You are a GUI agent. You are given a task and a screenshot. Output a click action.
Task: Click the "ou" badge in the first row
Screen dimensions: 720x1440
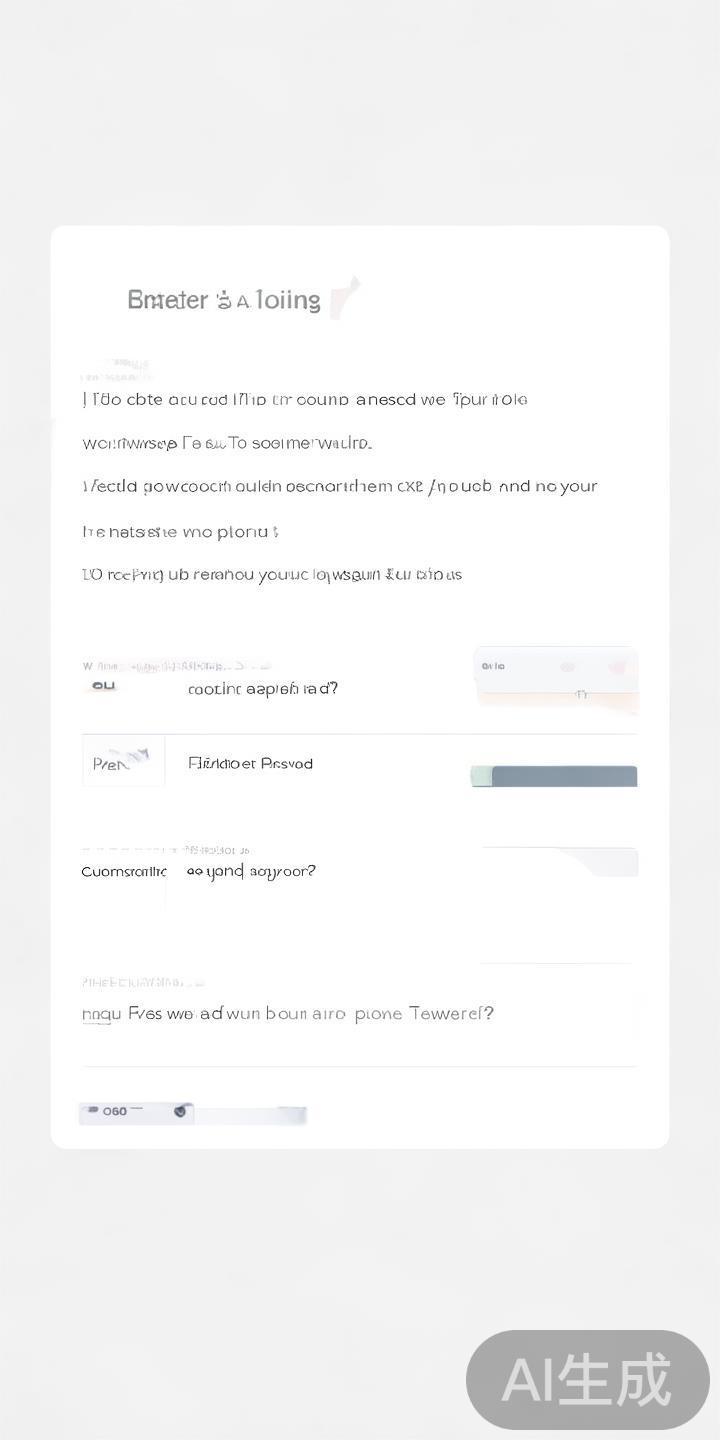(104, 686)
